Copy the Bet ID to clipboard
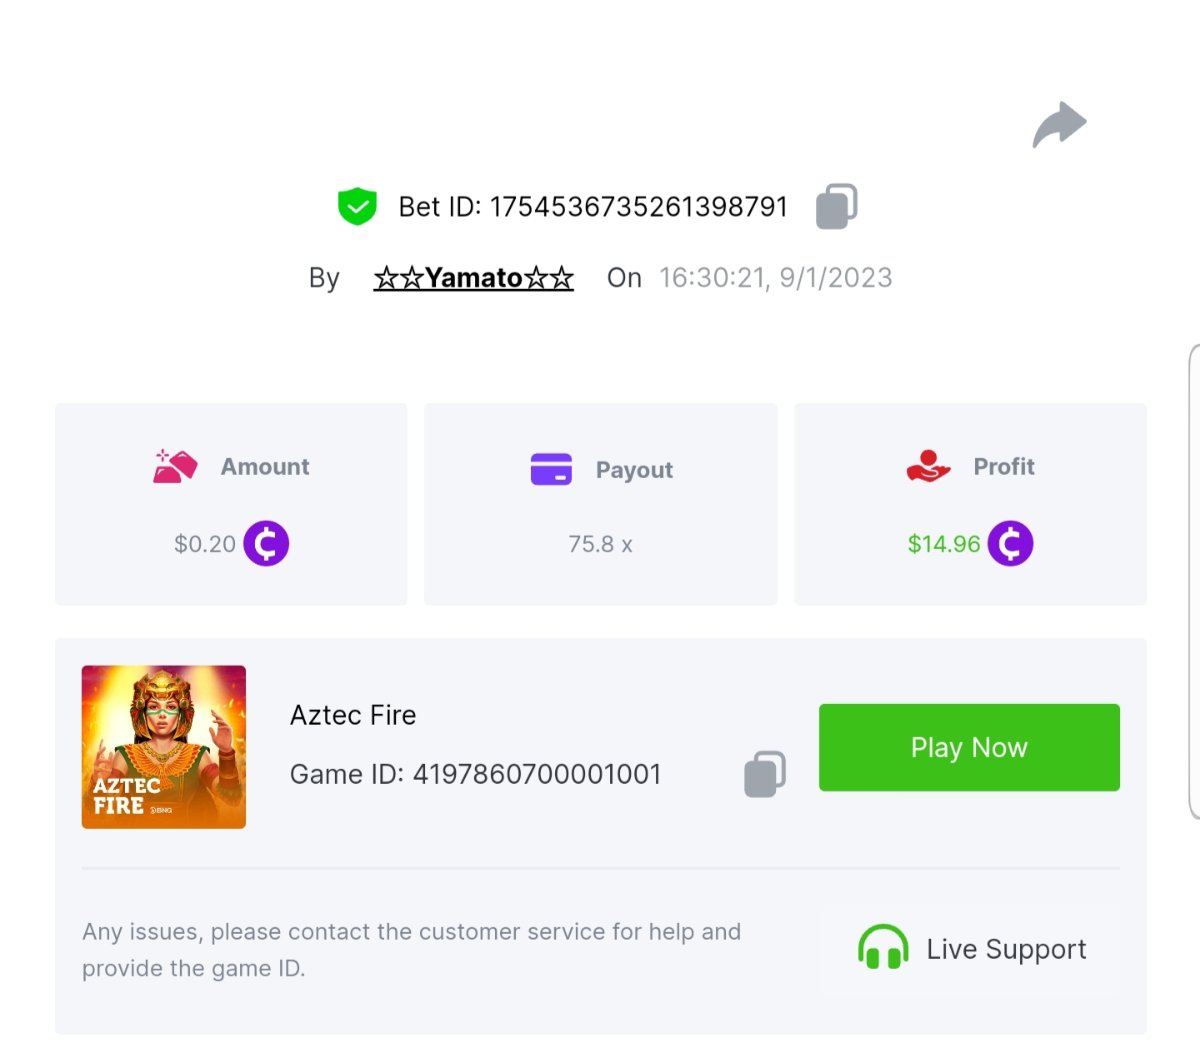1200x1063 pixels. [837, 206]
